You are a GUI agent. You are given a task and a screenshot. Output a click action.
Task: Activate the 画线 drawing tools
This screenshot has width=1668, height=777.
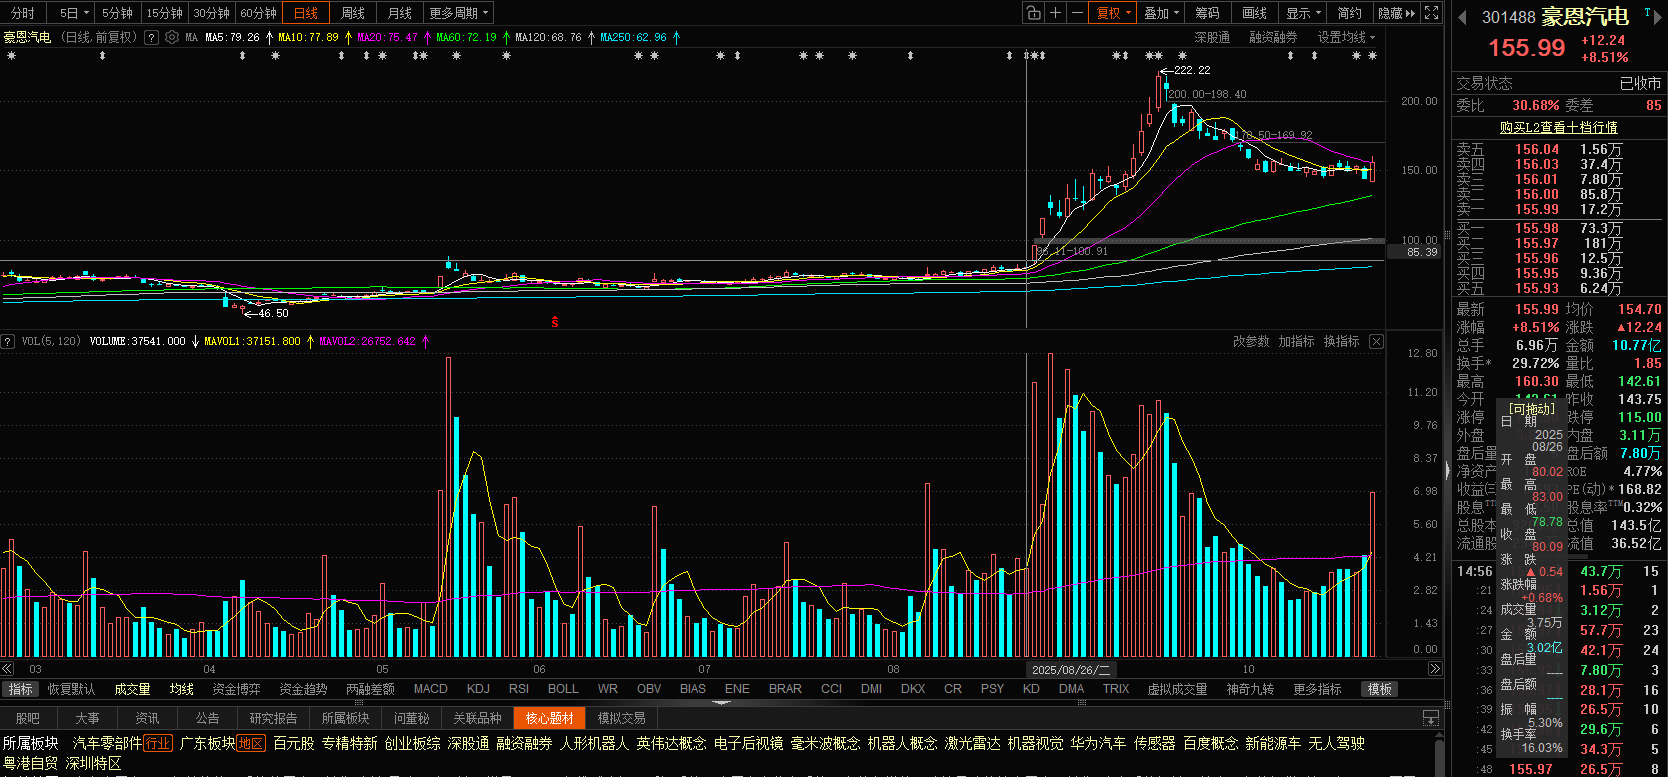tap(1255, 13)
